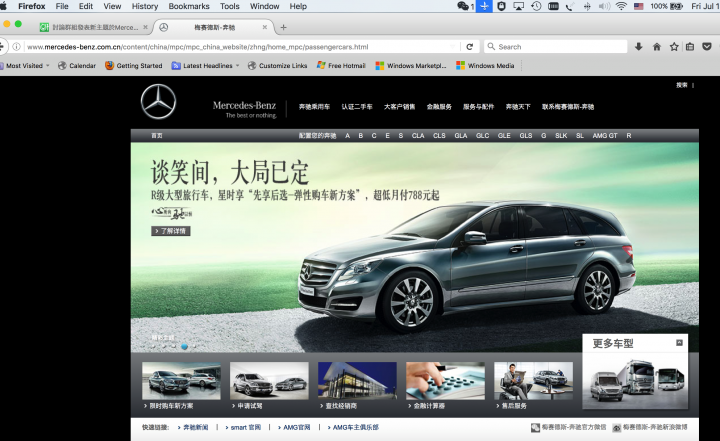The width and height of the screenshot is (720, 441).
Task: Open the Windows Media bookmark
Action: (x=485, y=66)
